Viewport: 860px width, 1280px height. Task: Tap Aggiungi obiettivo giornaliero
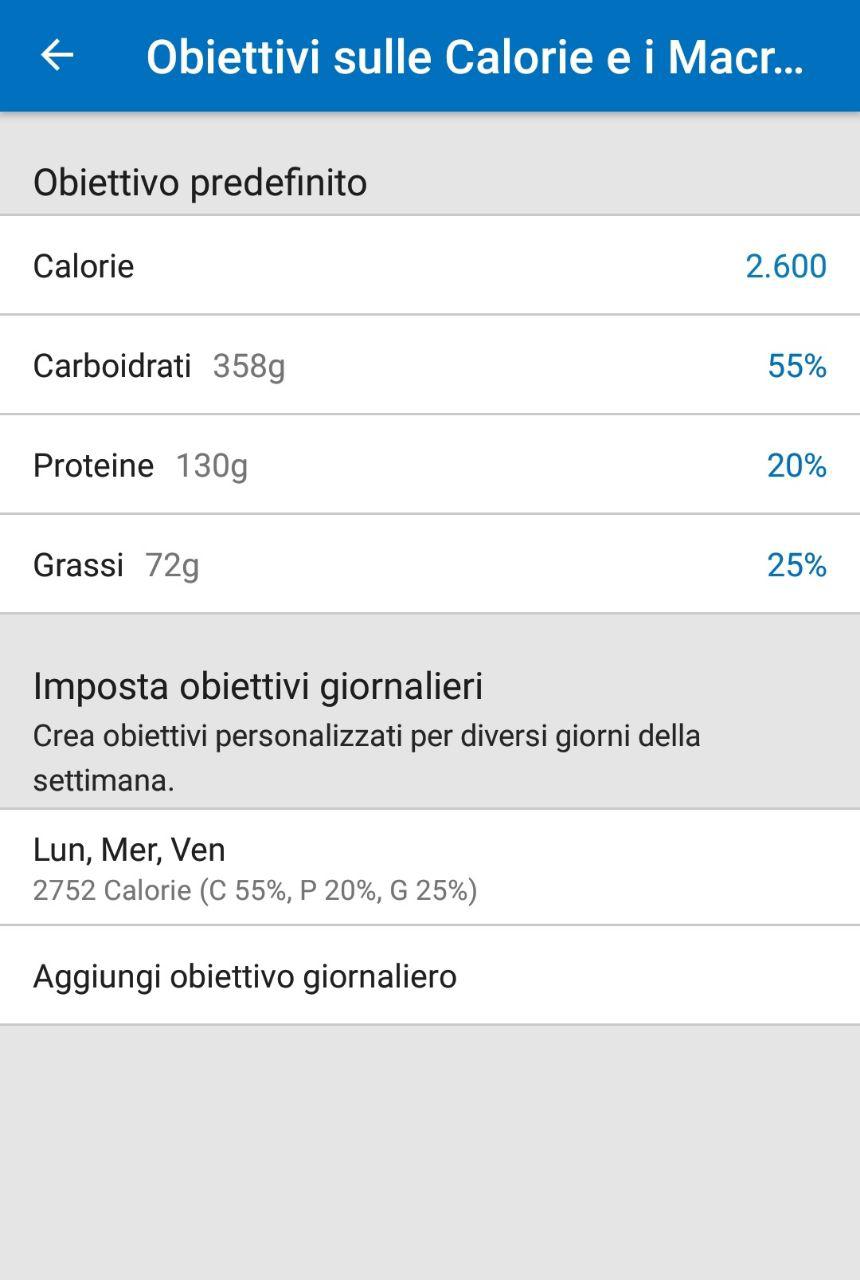(245, 976)
